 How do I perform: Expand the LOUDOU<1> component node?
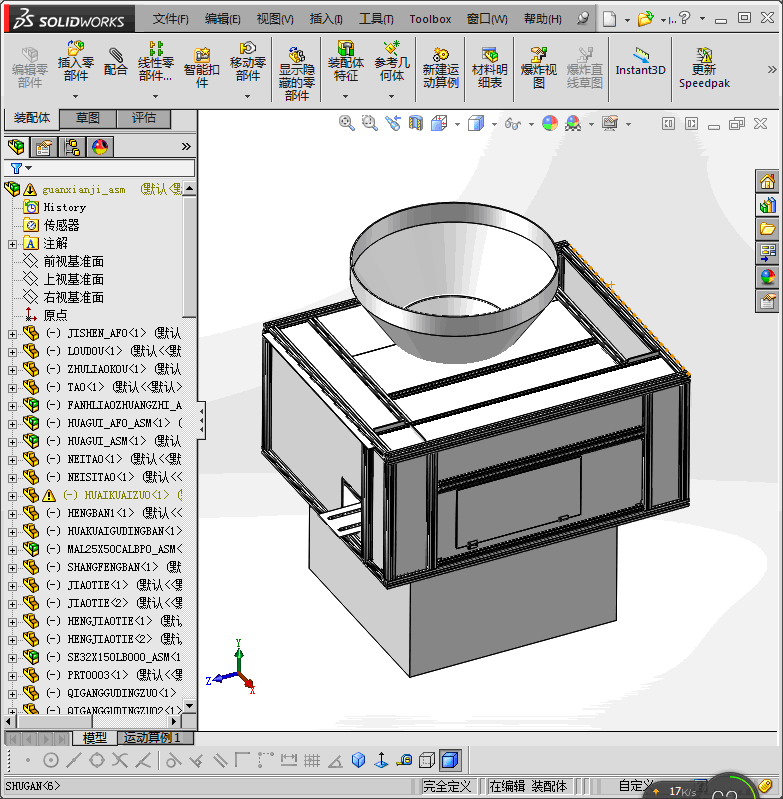12,352
